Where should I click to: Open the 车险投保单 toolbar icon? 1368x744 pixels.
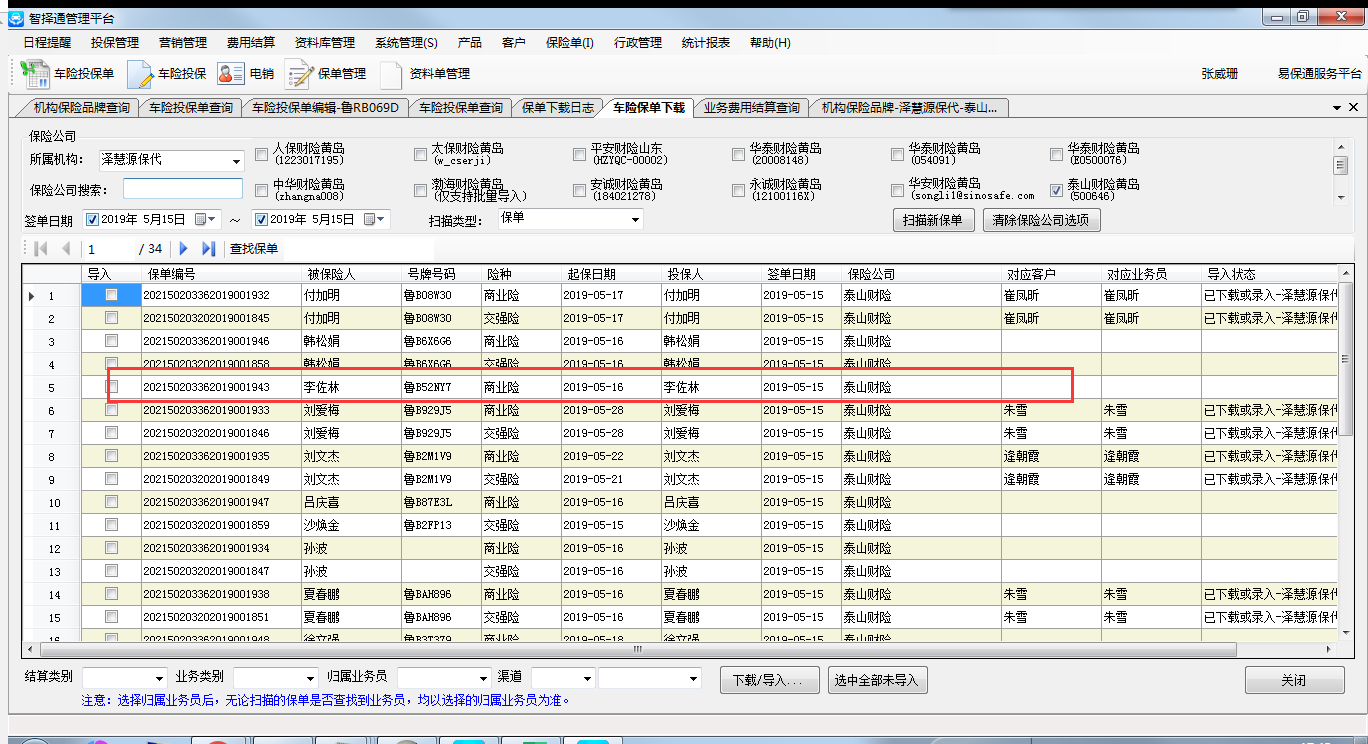pos(36,74)
